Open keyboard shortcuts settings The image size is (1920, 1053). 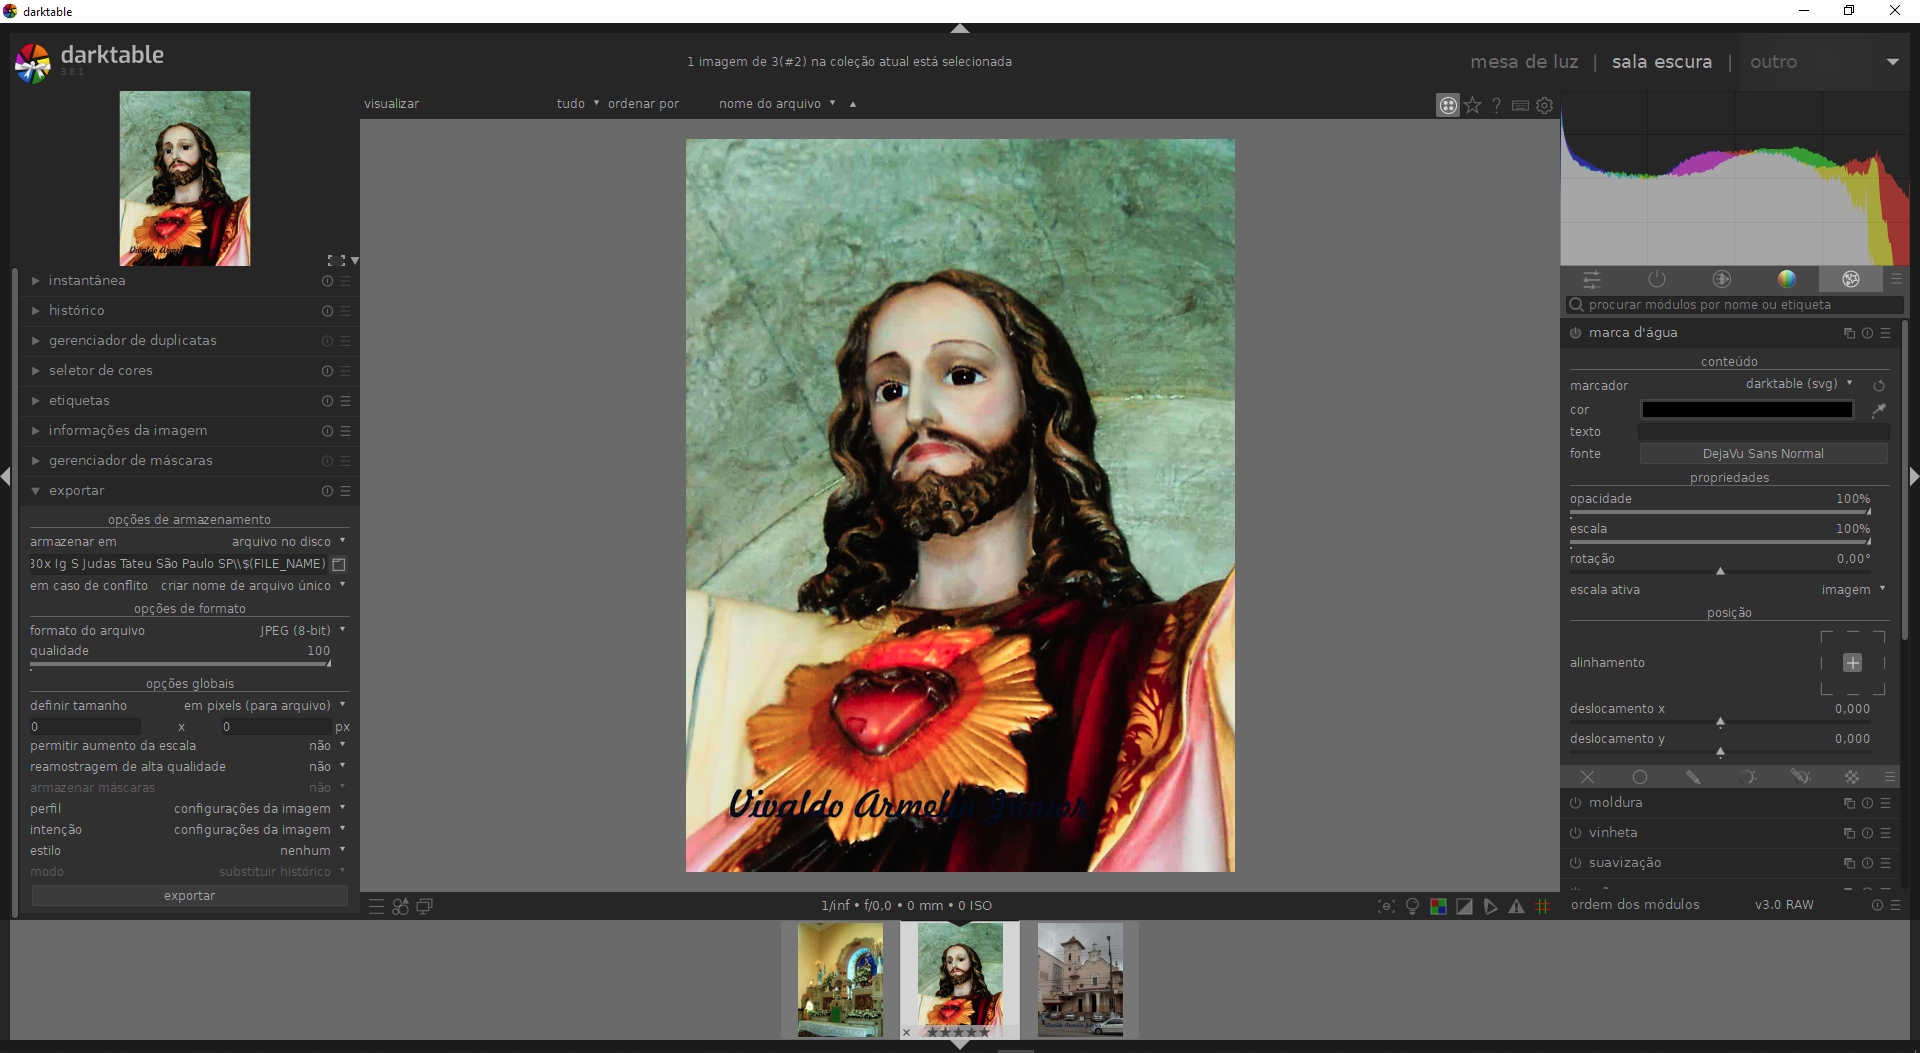(1520, 105)
